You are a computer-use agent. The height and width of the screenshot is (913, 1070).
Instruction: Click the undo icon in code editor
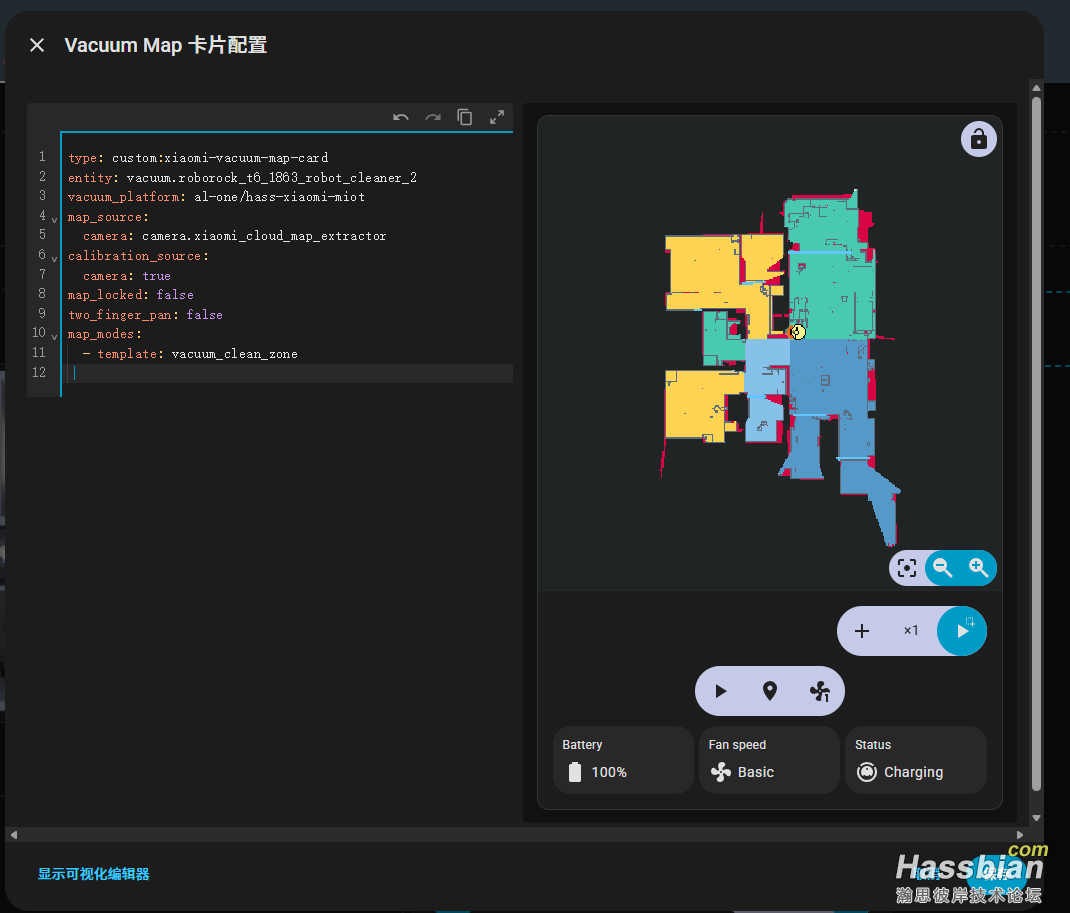401,117
